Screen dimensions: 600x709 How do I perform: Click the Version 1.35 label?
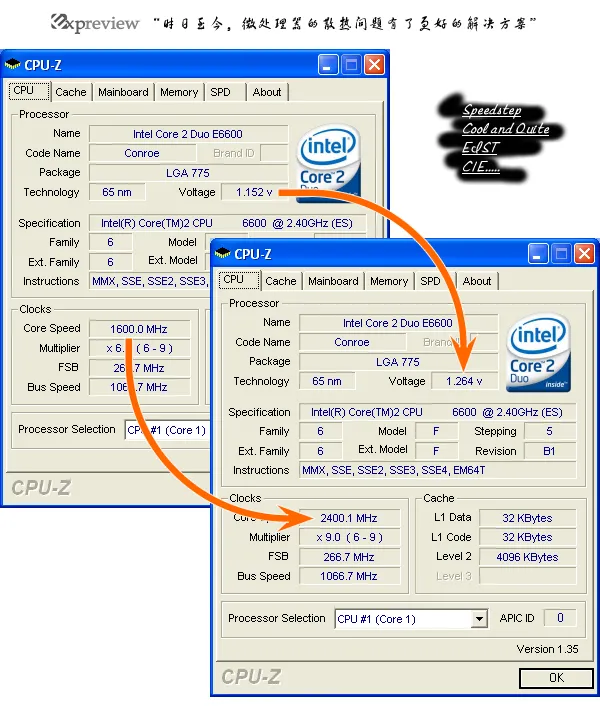pos(547,649)
